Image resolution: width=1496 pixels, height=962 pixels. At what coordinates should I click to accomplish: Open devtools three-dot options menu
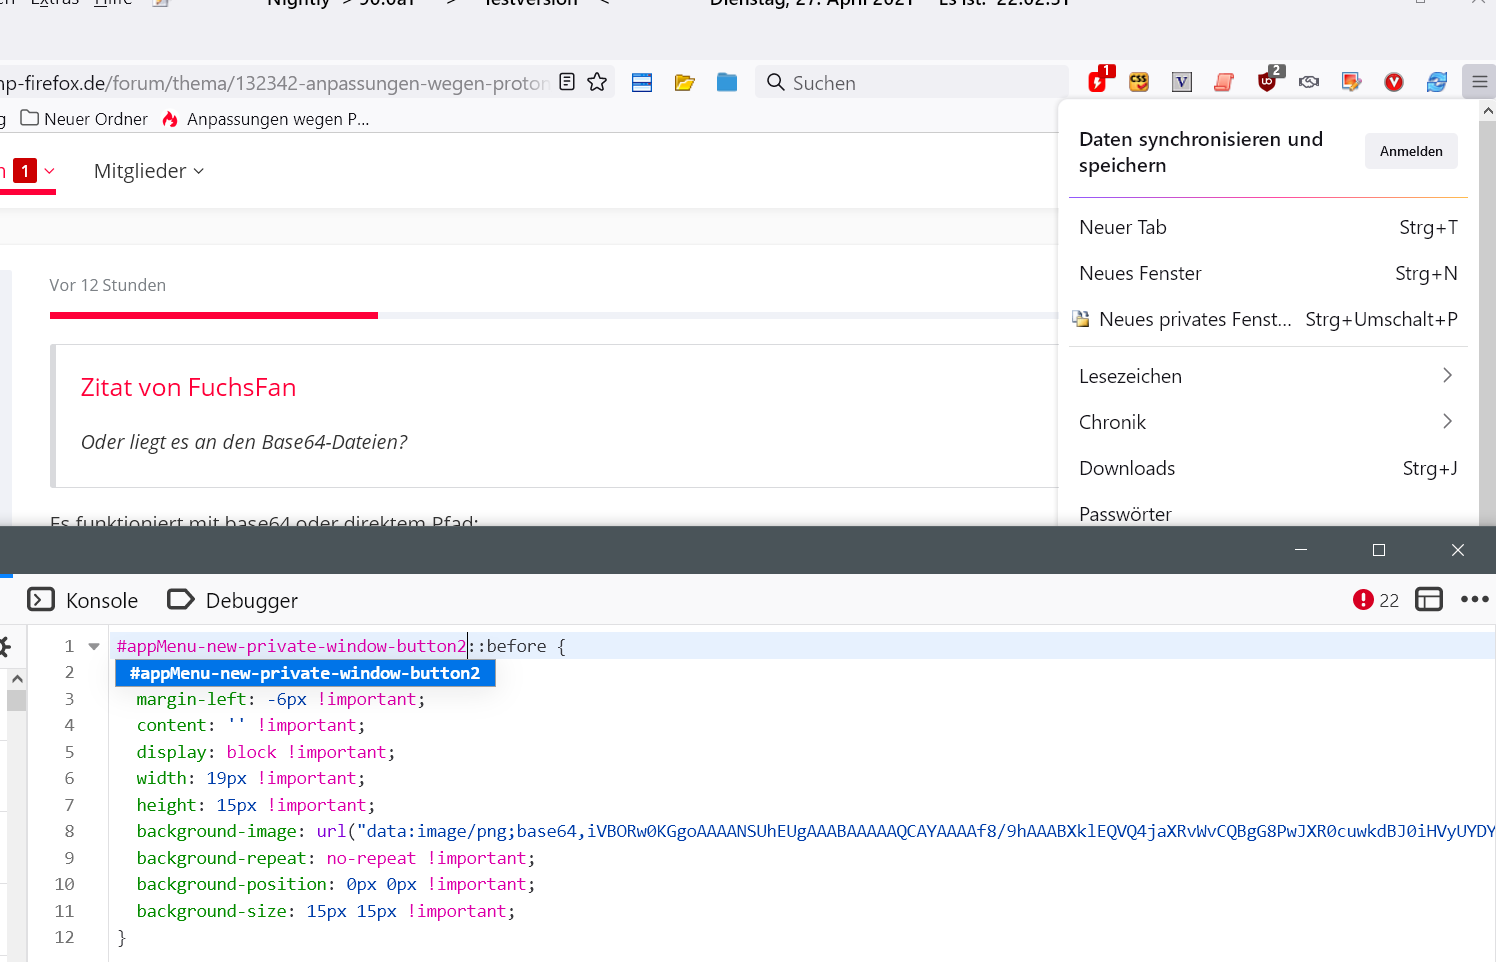coord(1474,600)
